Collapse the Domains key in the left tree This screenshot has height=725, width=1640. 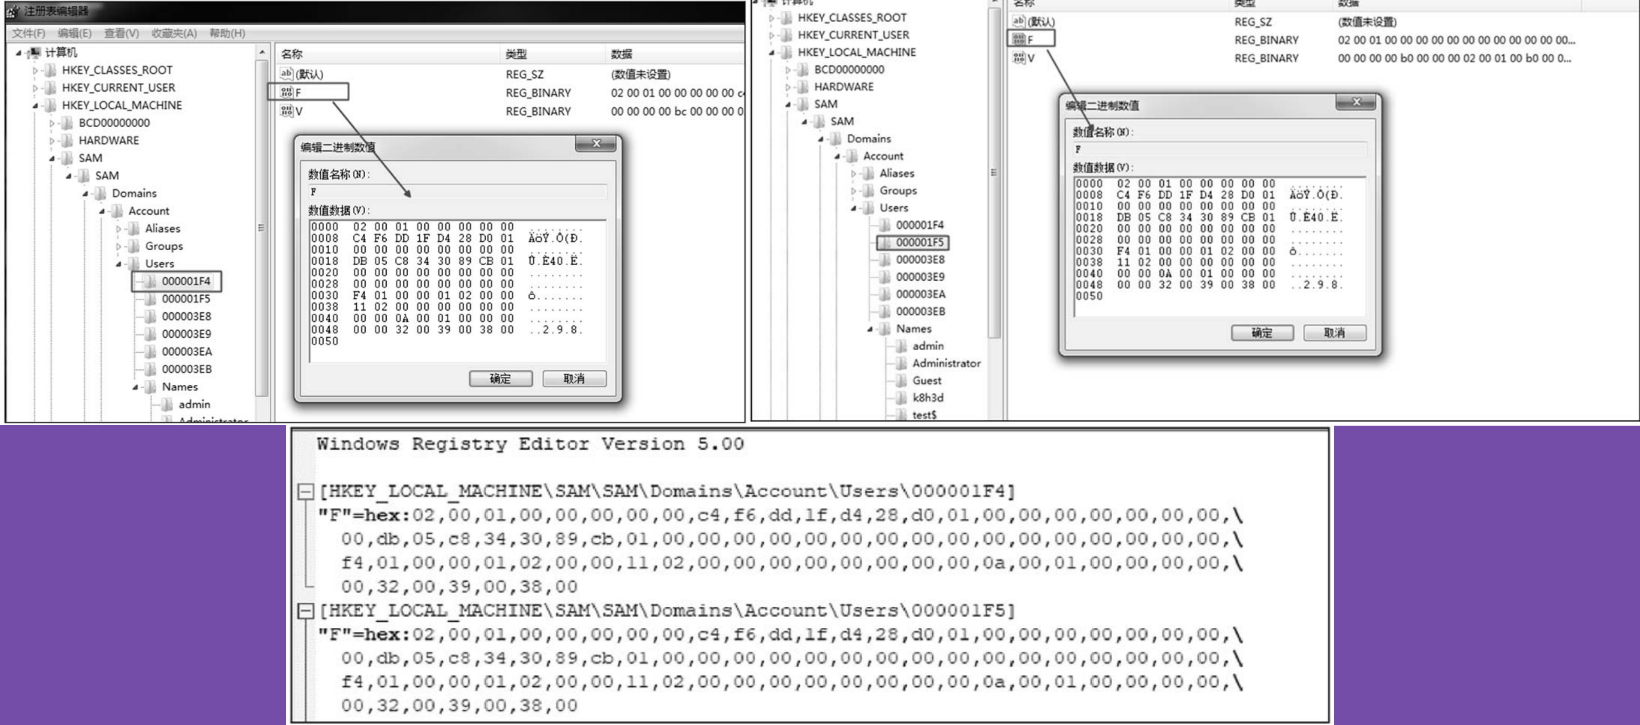(85, 193)
